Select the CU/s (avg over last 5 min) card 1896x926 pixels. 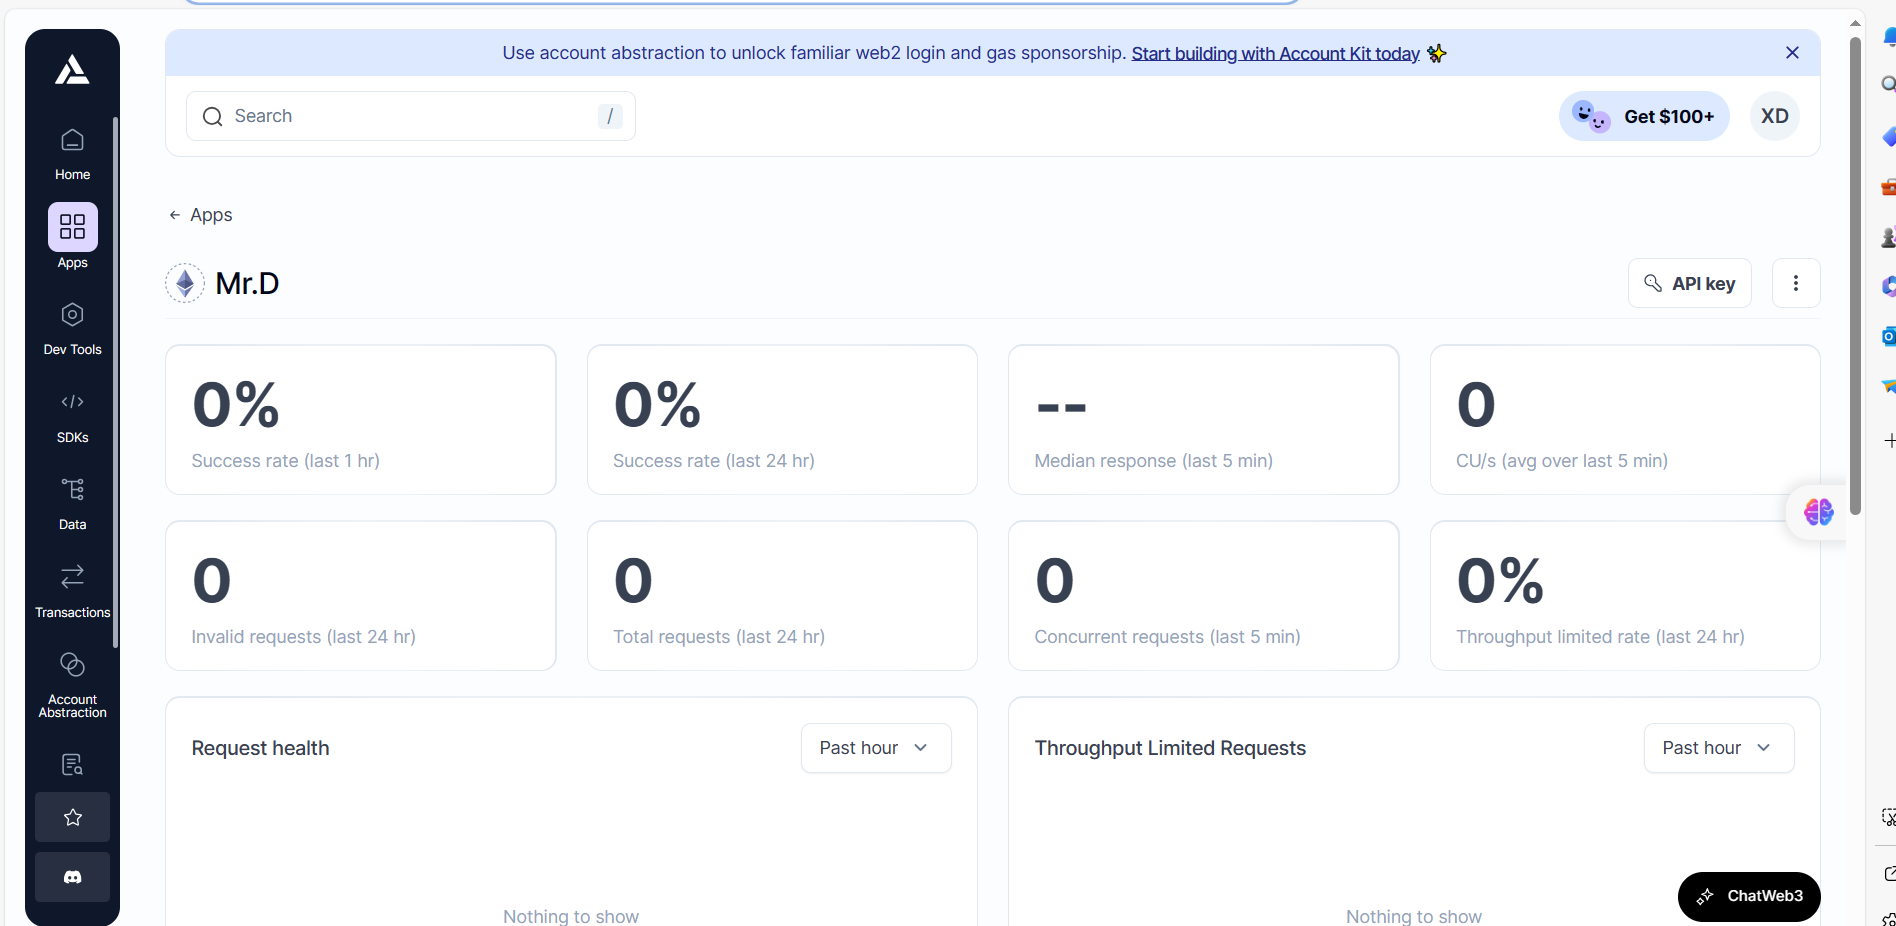click(x=1625, y=420)
